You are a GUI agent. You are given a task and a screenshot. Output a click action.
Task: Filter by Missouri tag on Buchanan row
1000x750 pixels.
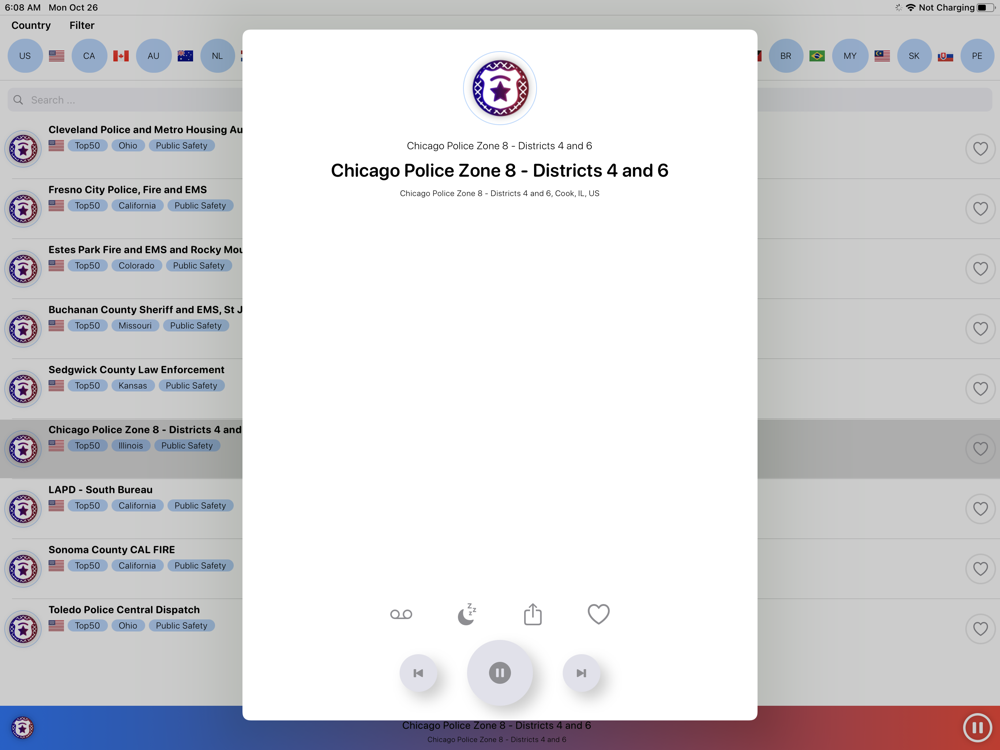point(135,325)
